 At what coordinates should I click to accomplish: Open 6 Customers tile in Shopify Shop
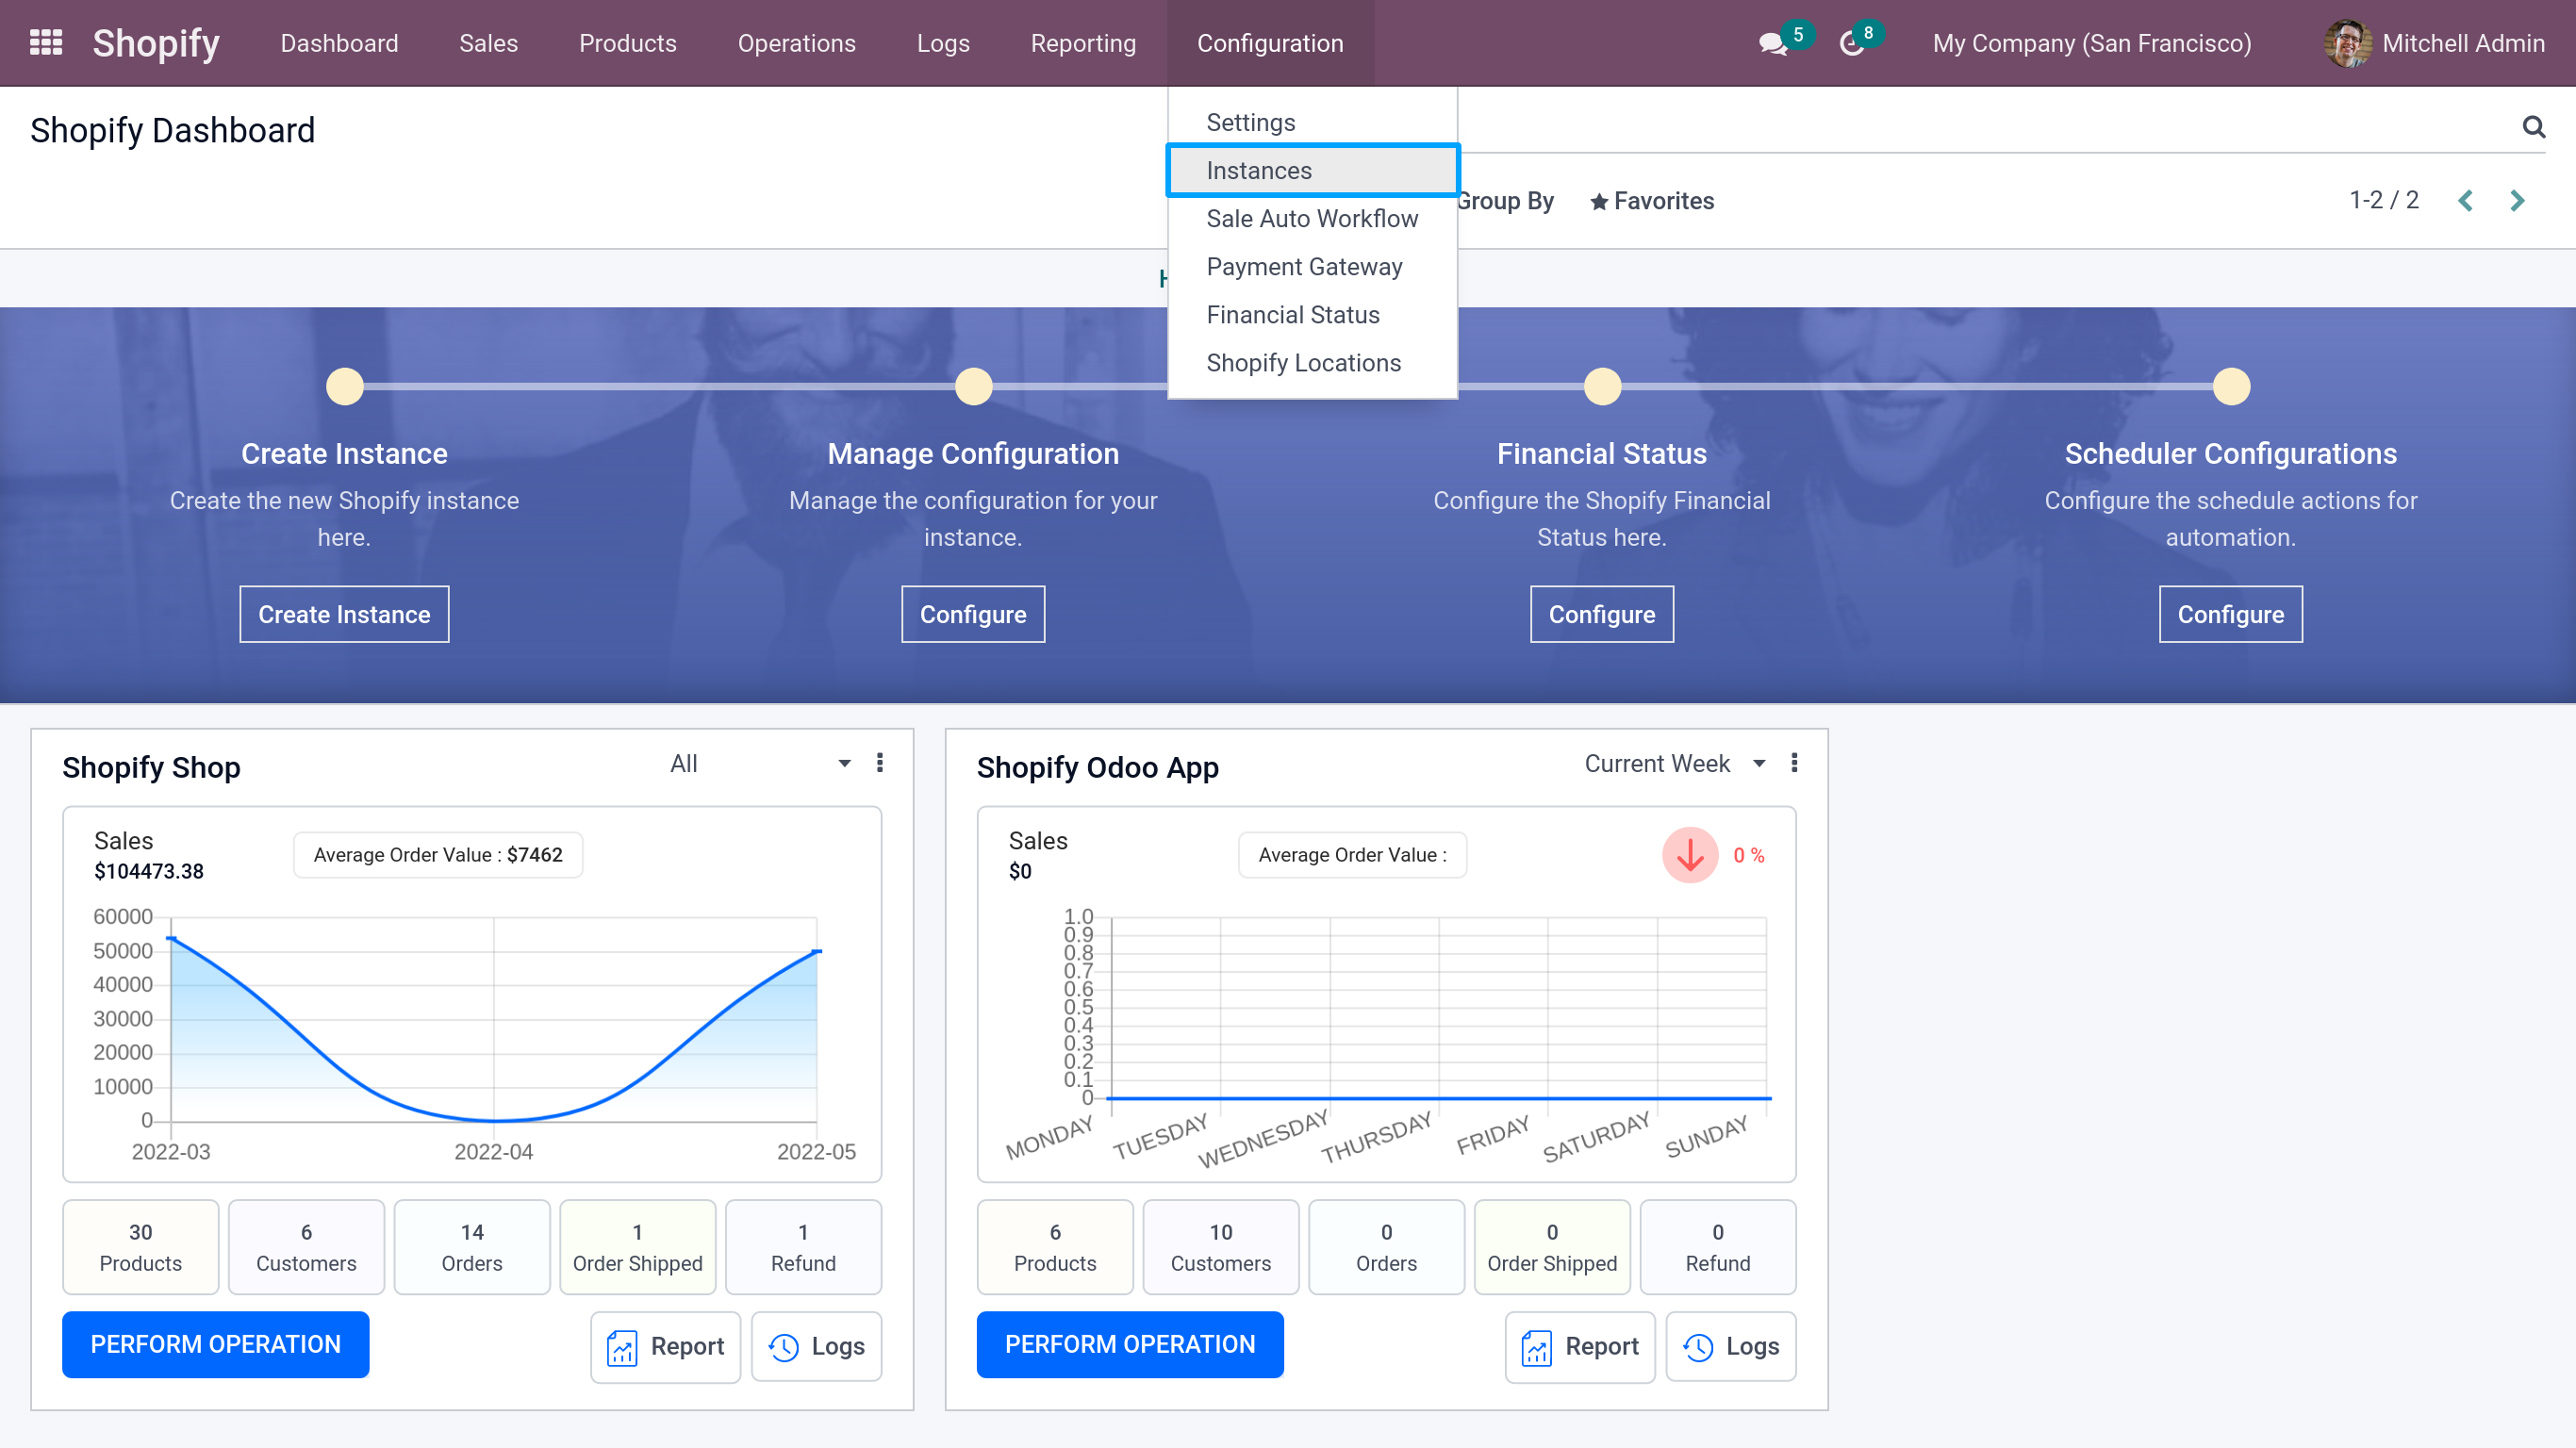pos(306,1247)
